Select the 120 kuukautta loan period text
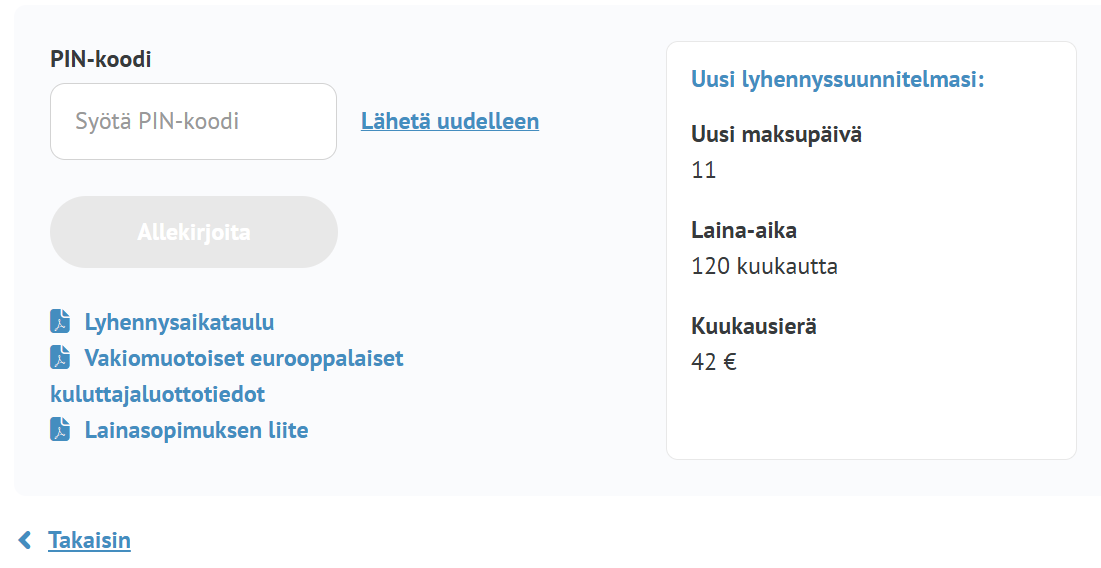Viewport: 1101px width, 568px height. [x=764, y=267]
